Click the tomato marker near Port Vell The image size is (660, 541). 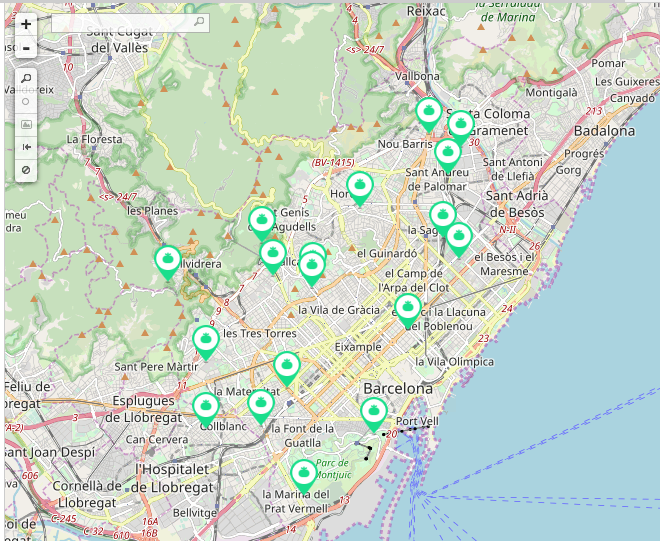coord(374,411)
